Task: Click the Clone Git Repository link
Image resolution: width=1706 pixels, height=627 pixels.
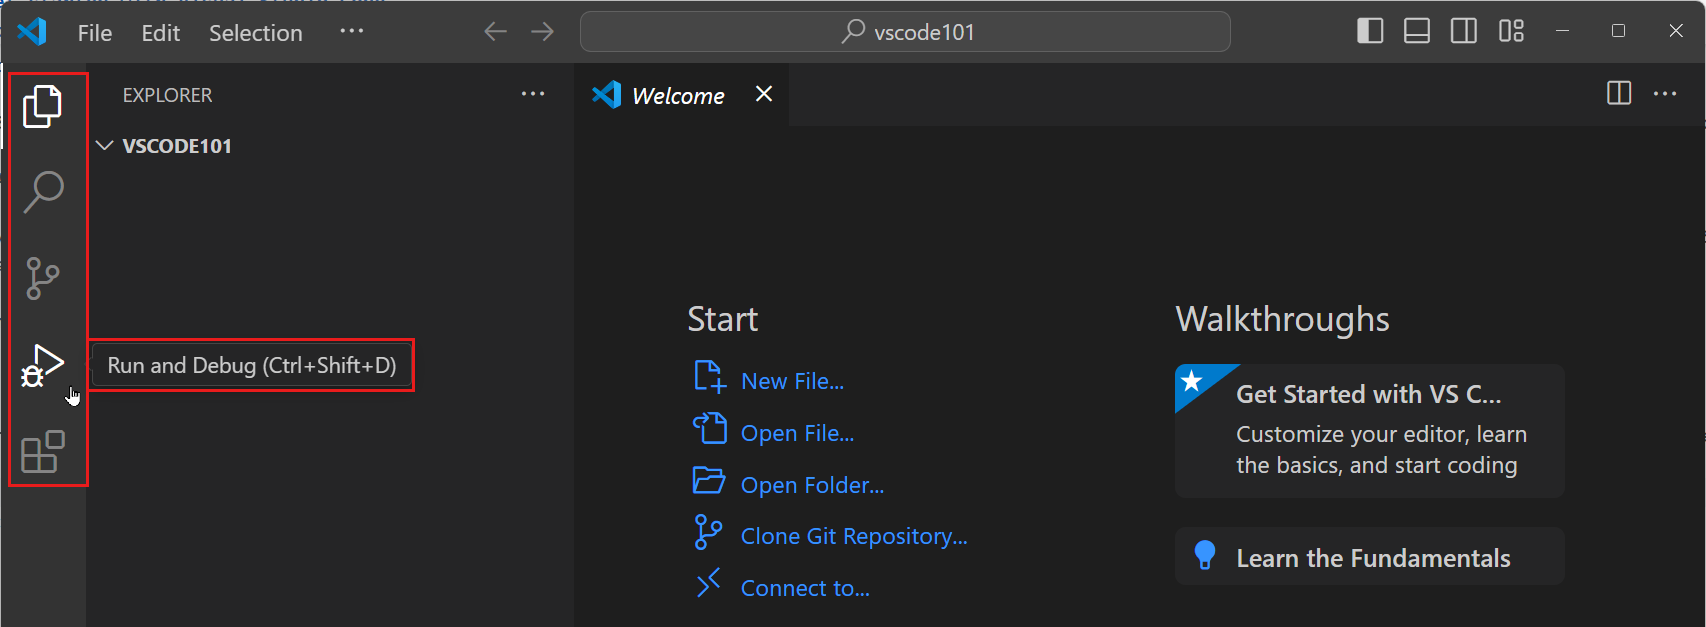Action: pyautogui.click(x=853, y=536)
